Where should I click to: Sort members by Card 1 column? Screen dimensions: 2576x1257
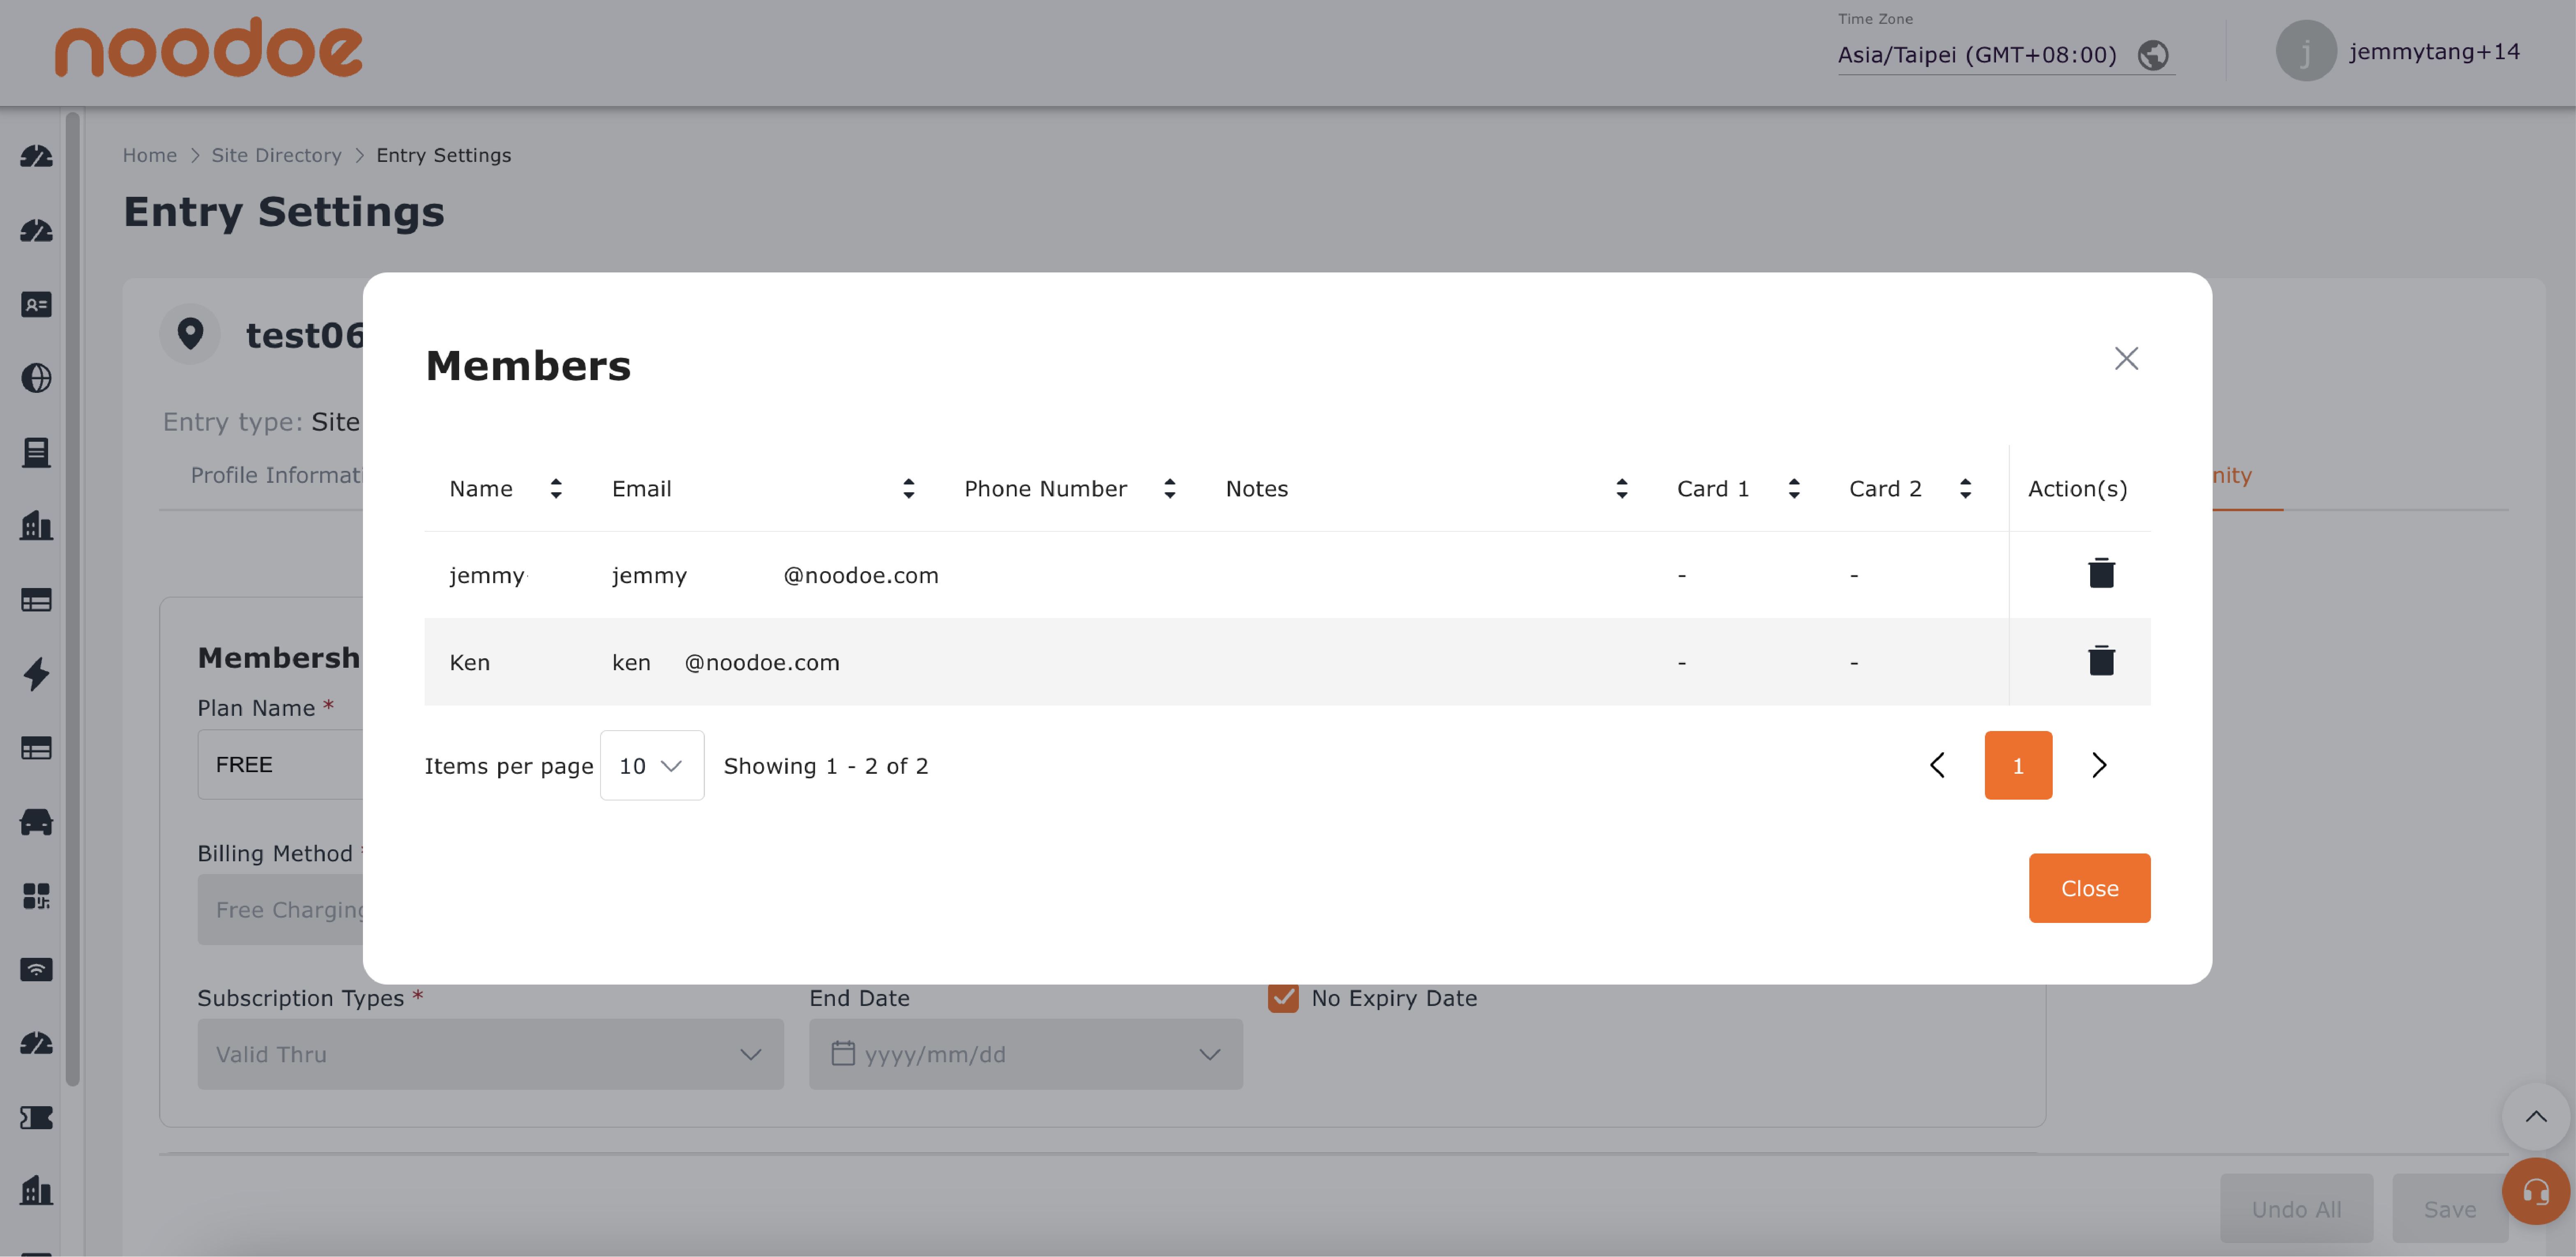click(1794, 489)
